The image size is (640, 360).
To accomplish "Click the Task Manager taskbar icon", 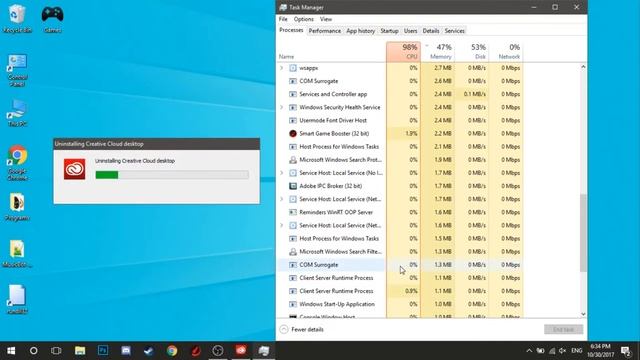I will coord(264,351).
